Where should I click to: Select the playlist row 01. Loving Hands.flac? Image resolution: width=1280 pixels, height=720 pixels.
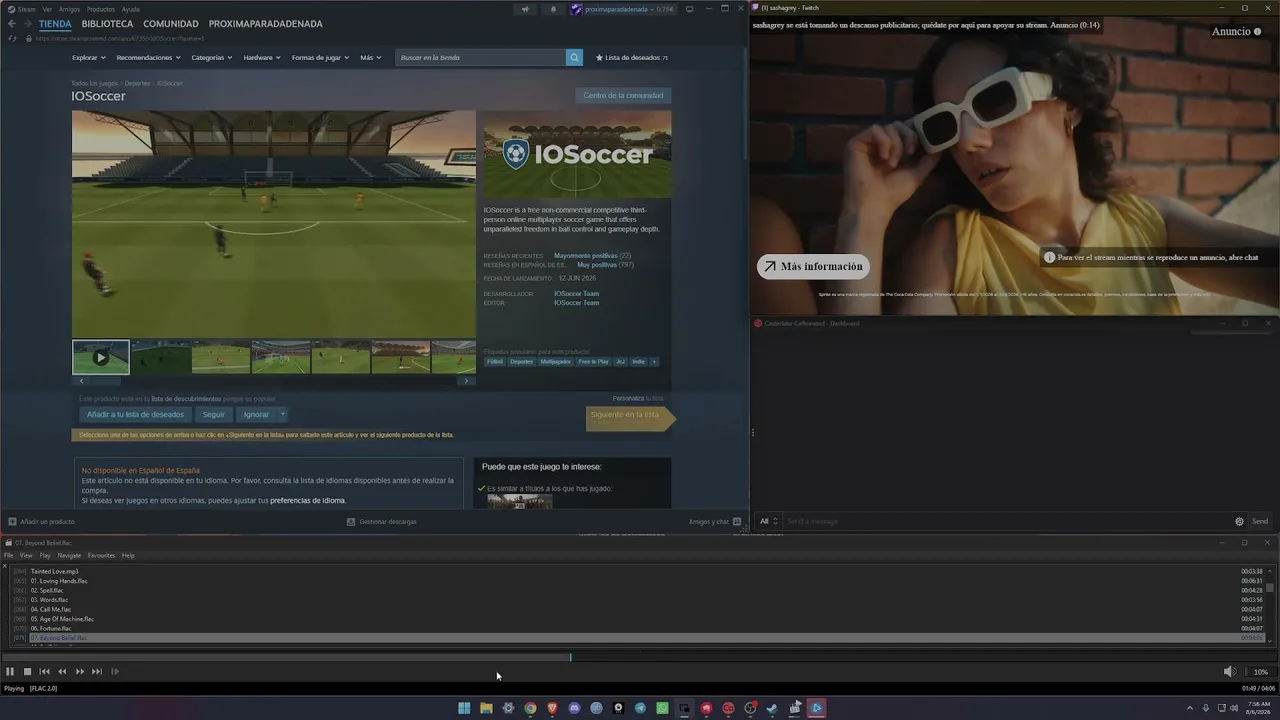pos(638,581)
